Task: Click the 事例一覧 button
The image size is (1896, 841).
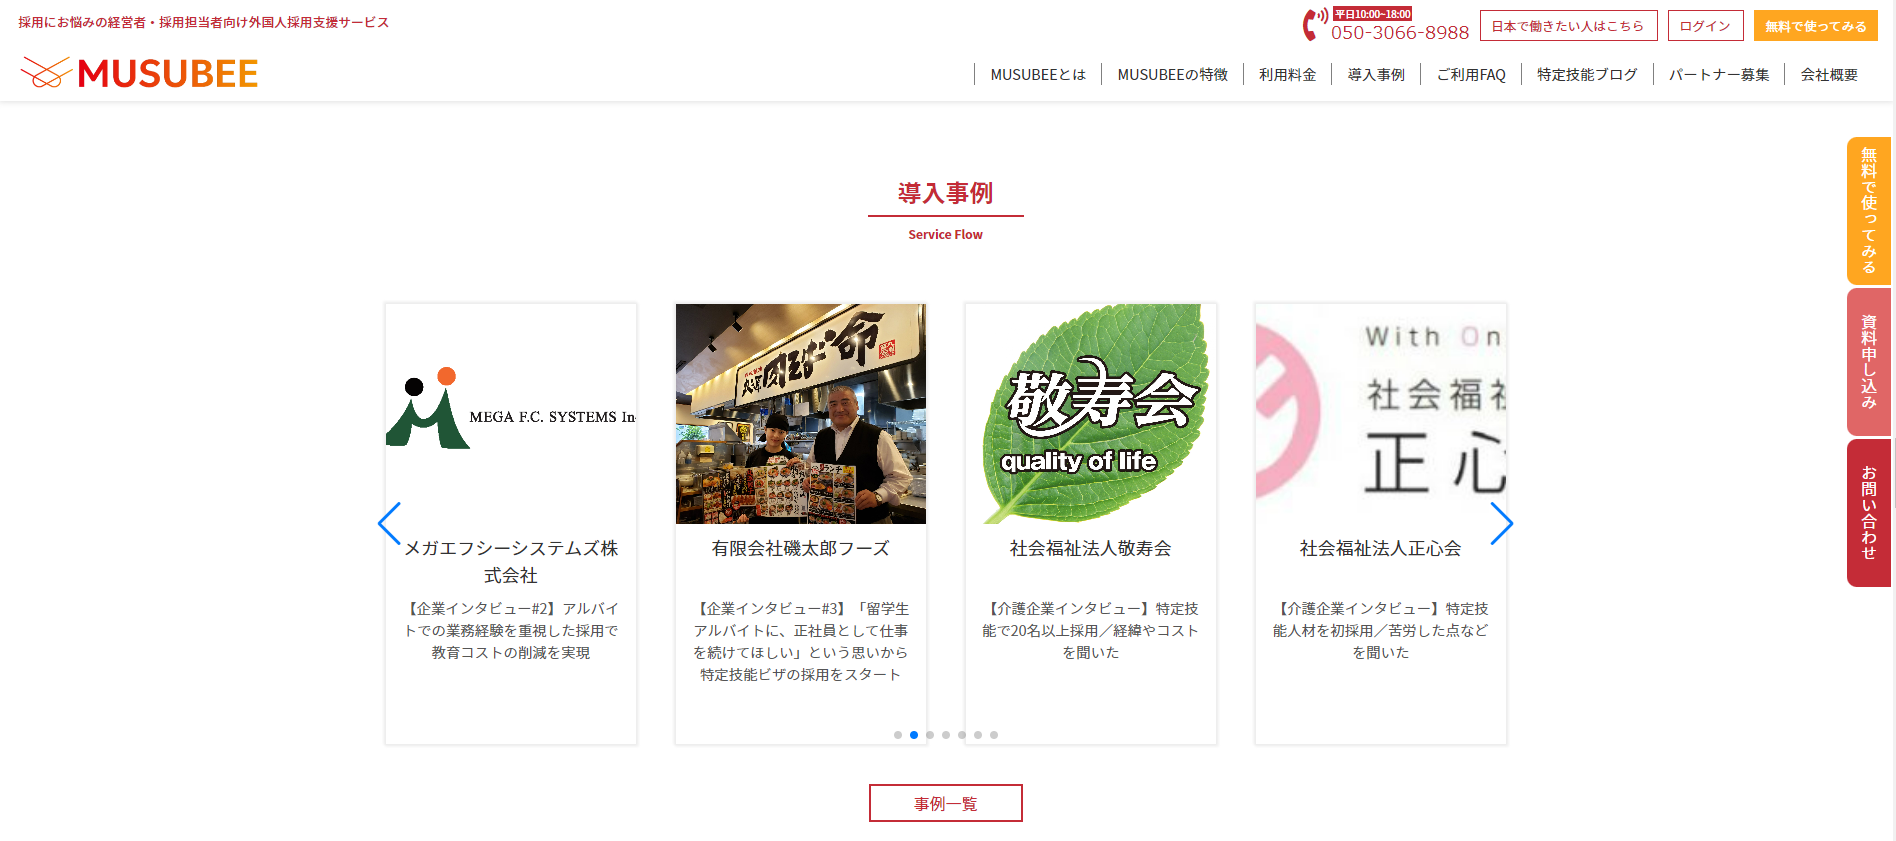Action: click(x=946, y=803)
